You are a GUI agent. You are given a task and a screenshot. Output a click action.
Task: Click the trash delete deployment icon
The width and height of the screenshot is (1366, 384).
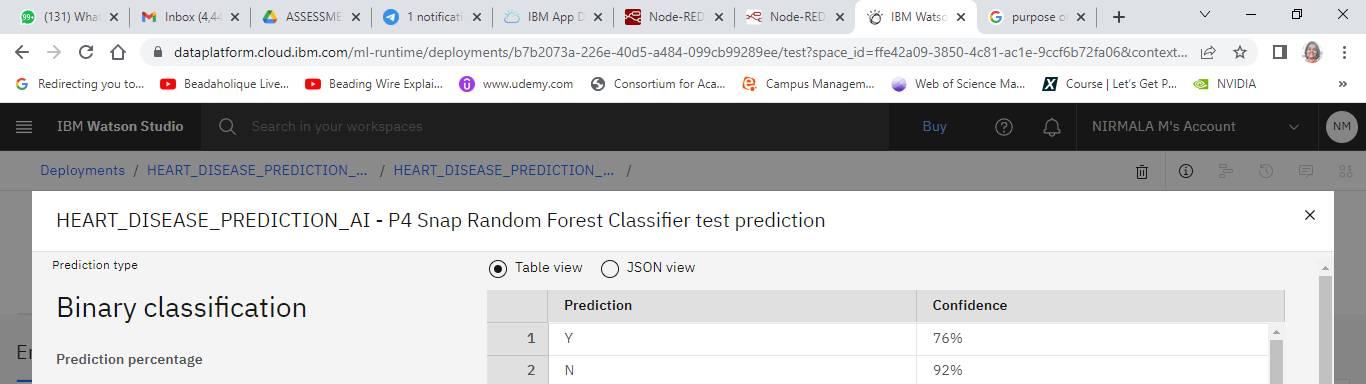(1142, 171)
